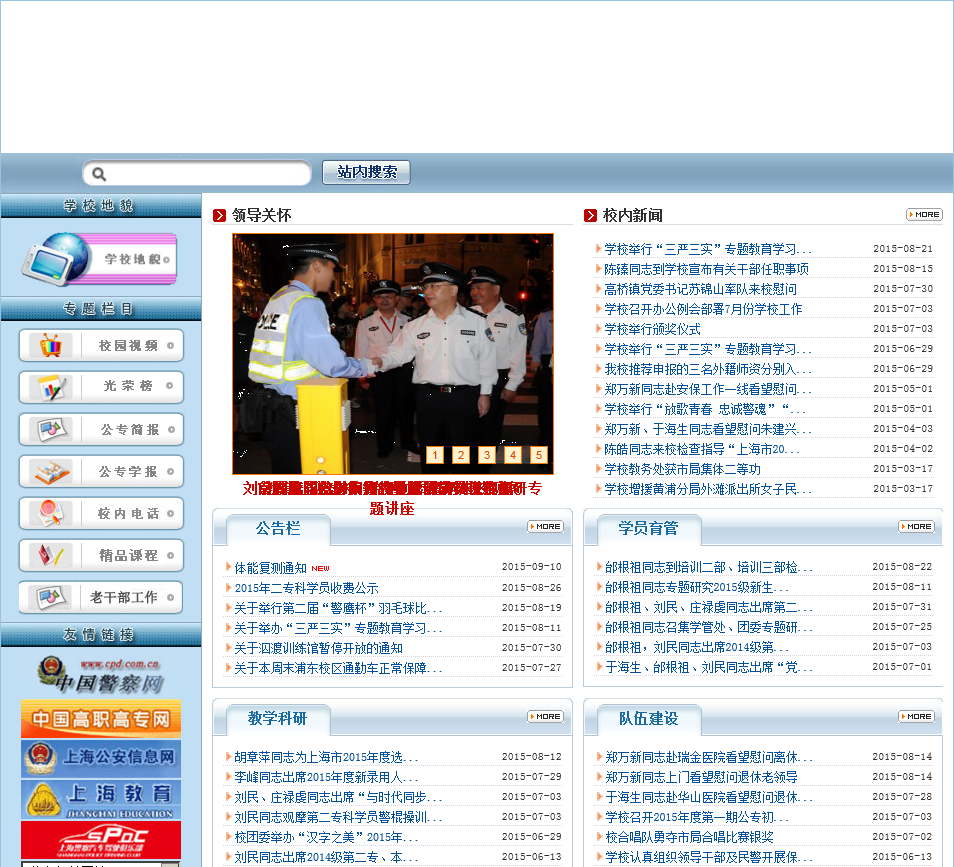
Task: Open 公专学报 sidebar button
Action: [101, 472]
